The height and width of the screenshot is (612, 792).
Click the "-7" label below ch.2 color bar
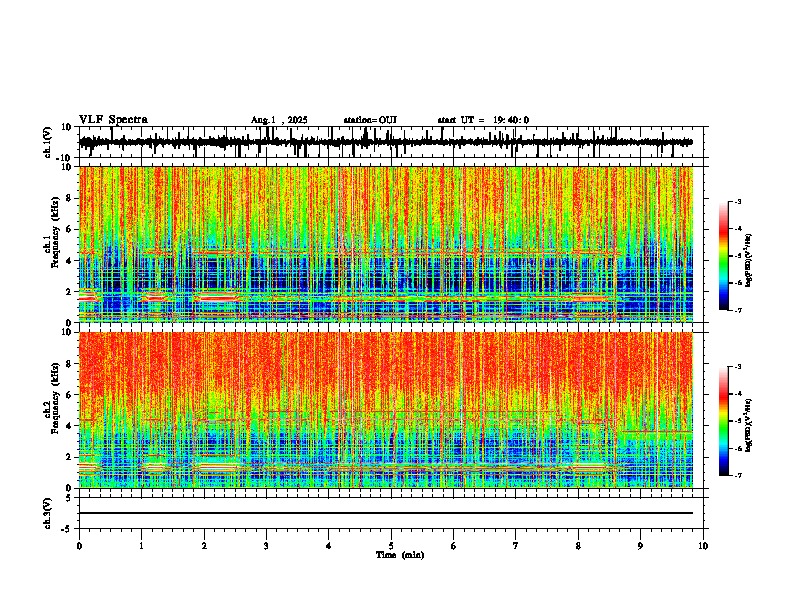tap(737, 475)
